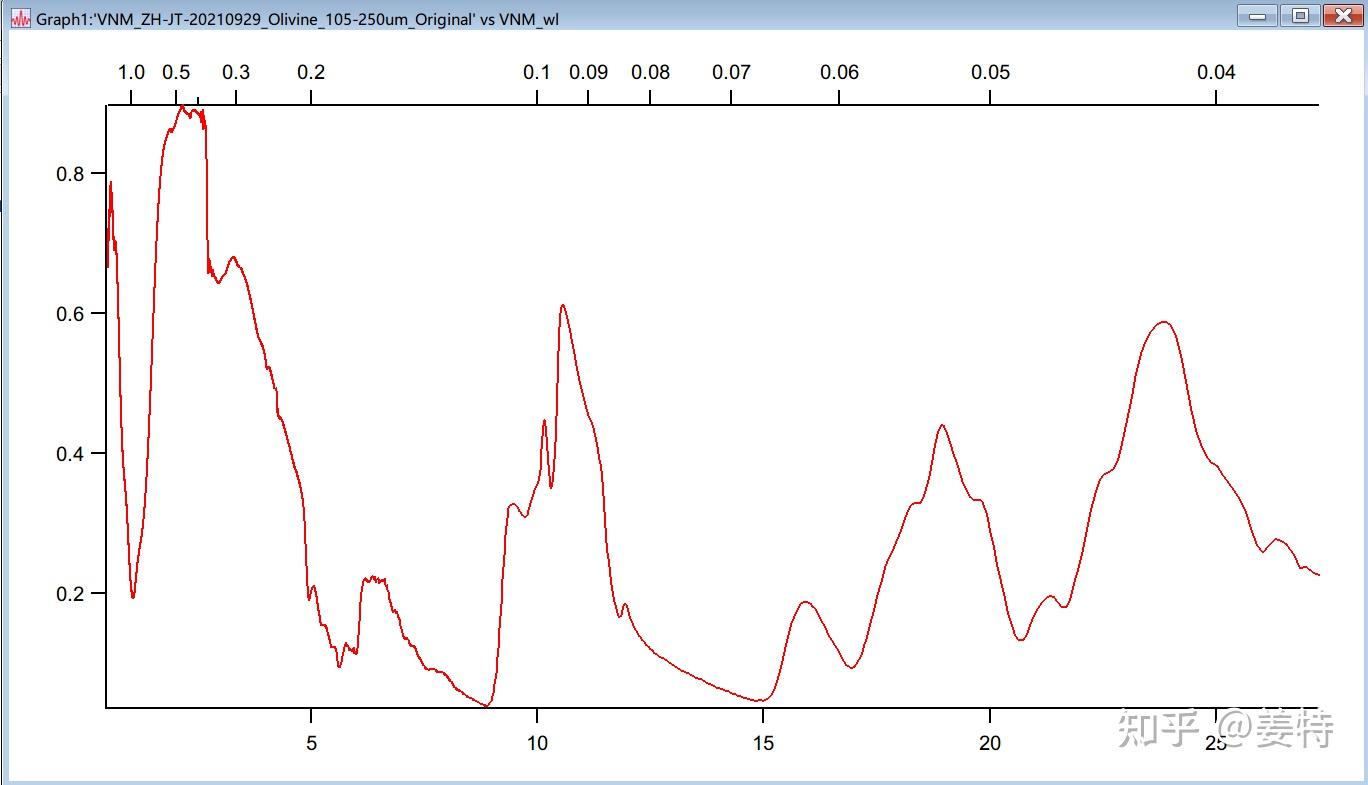
Task: Click the red trace peak near 10.5
Action: [563, 306]
